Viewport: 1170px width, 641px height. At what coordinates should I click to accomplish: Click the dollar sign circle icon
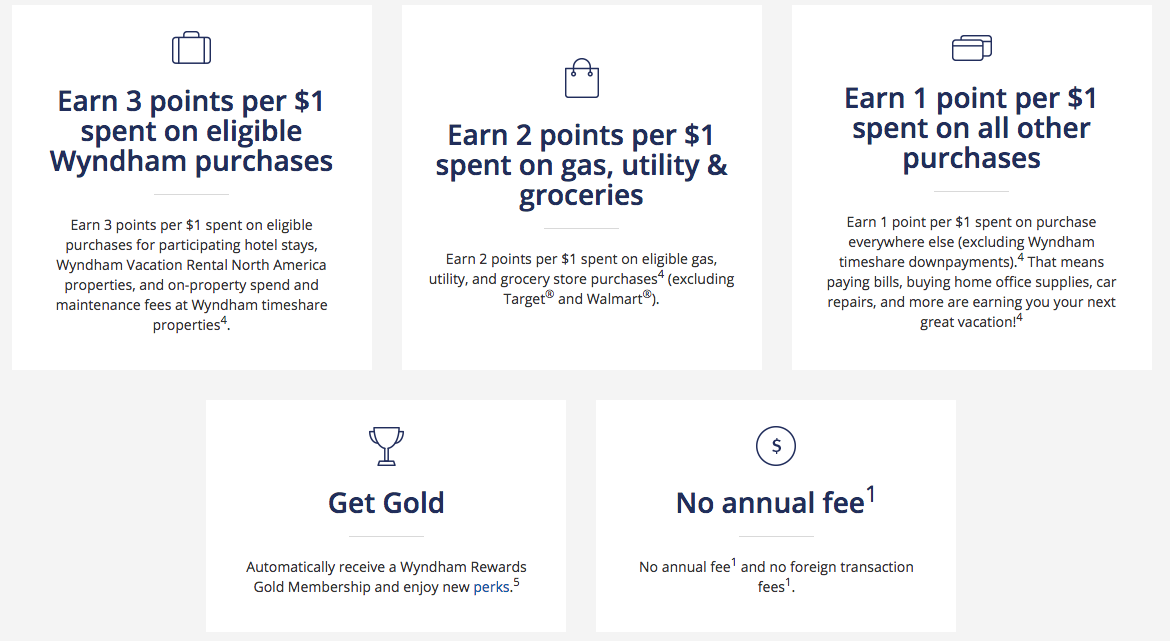(776, 446)
